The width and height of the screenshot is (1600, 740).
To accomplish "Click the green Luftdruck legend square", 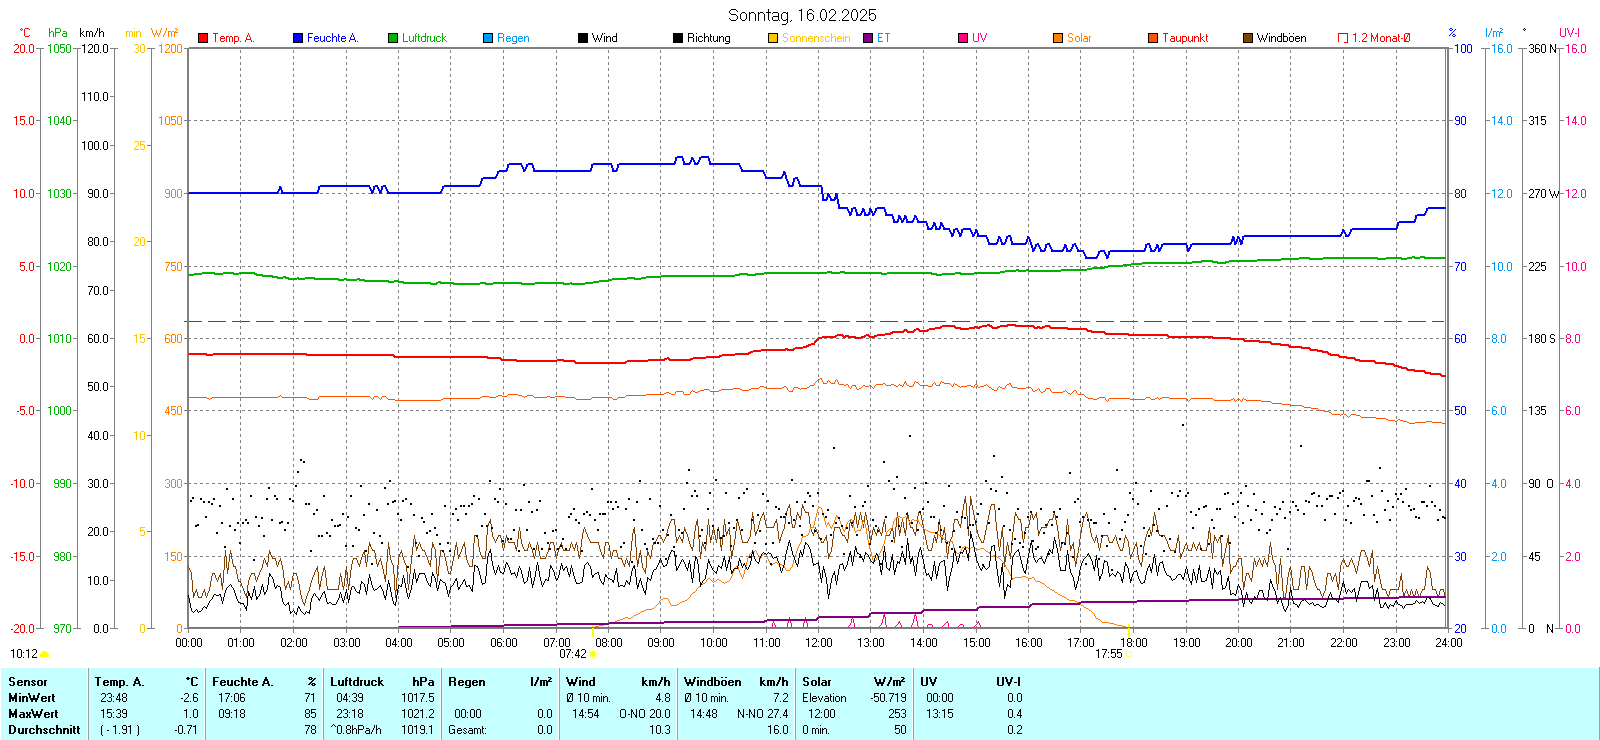I will pos(393,38).
